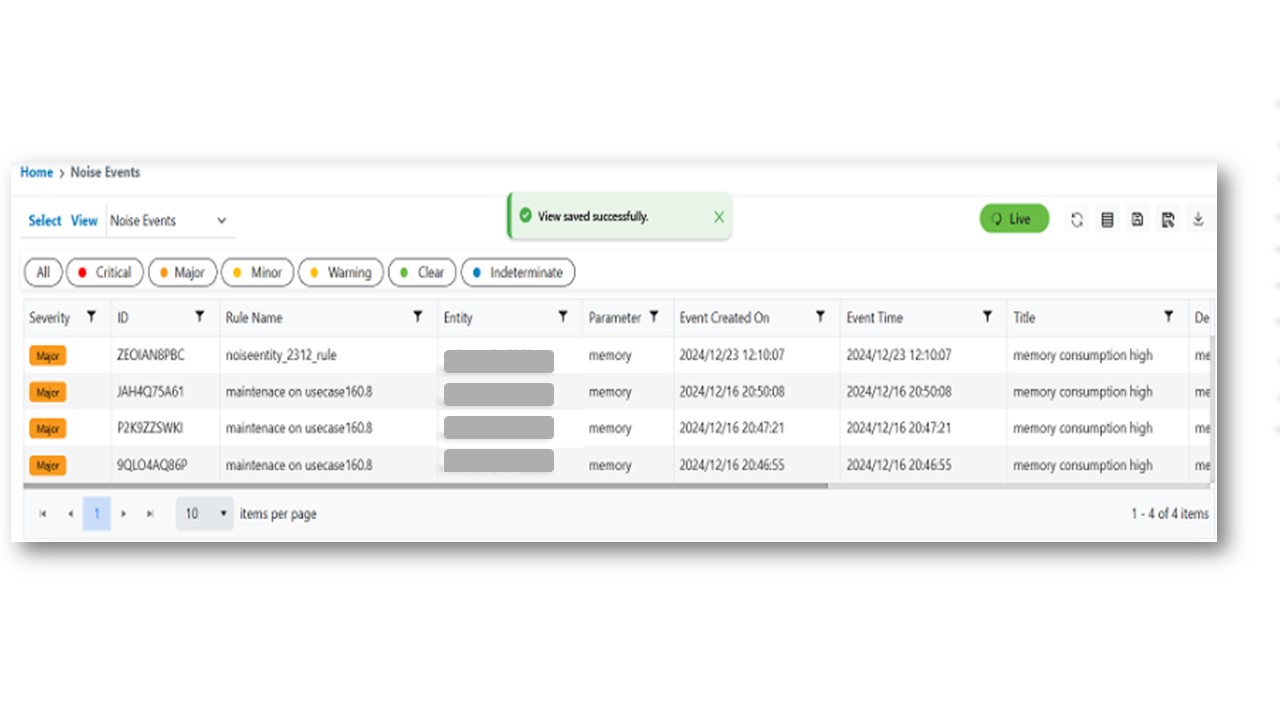Image resolution: width=1280 pixels, height=720 pixels.
Task: Toggle the Live mode button
Action: [x=1014, y=219]
